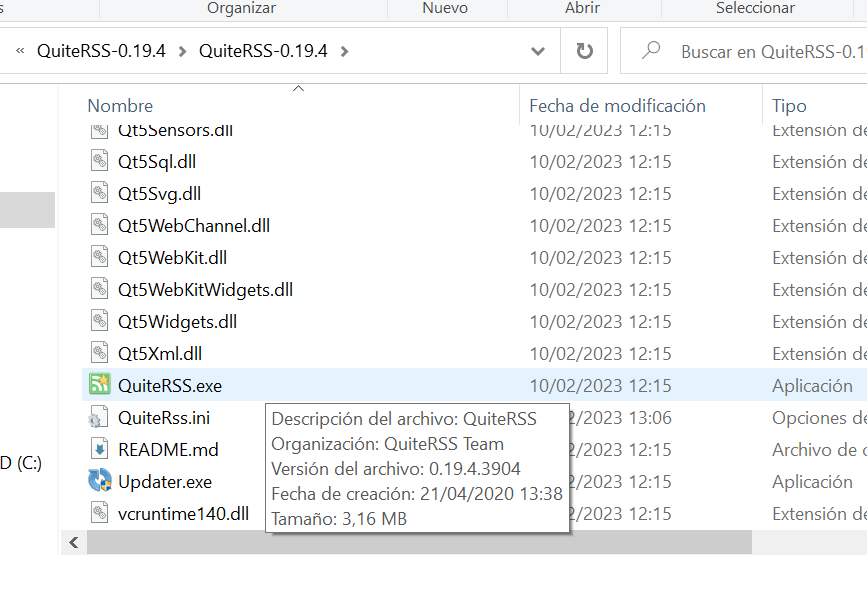Toggle sort order chevron above Nombre column
The width and height of the screenshot is (867, 589).
coord(298,88)
